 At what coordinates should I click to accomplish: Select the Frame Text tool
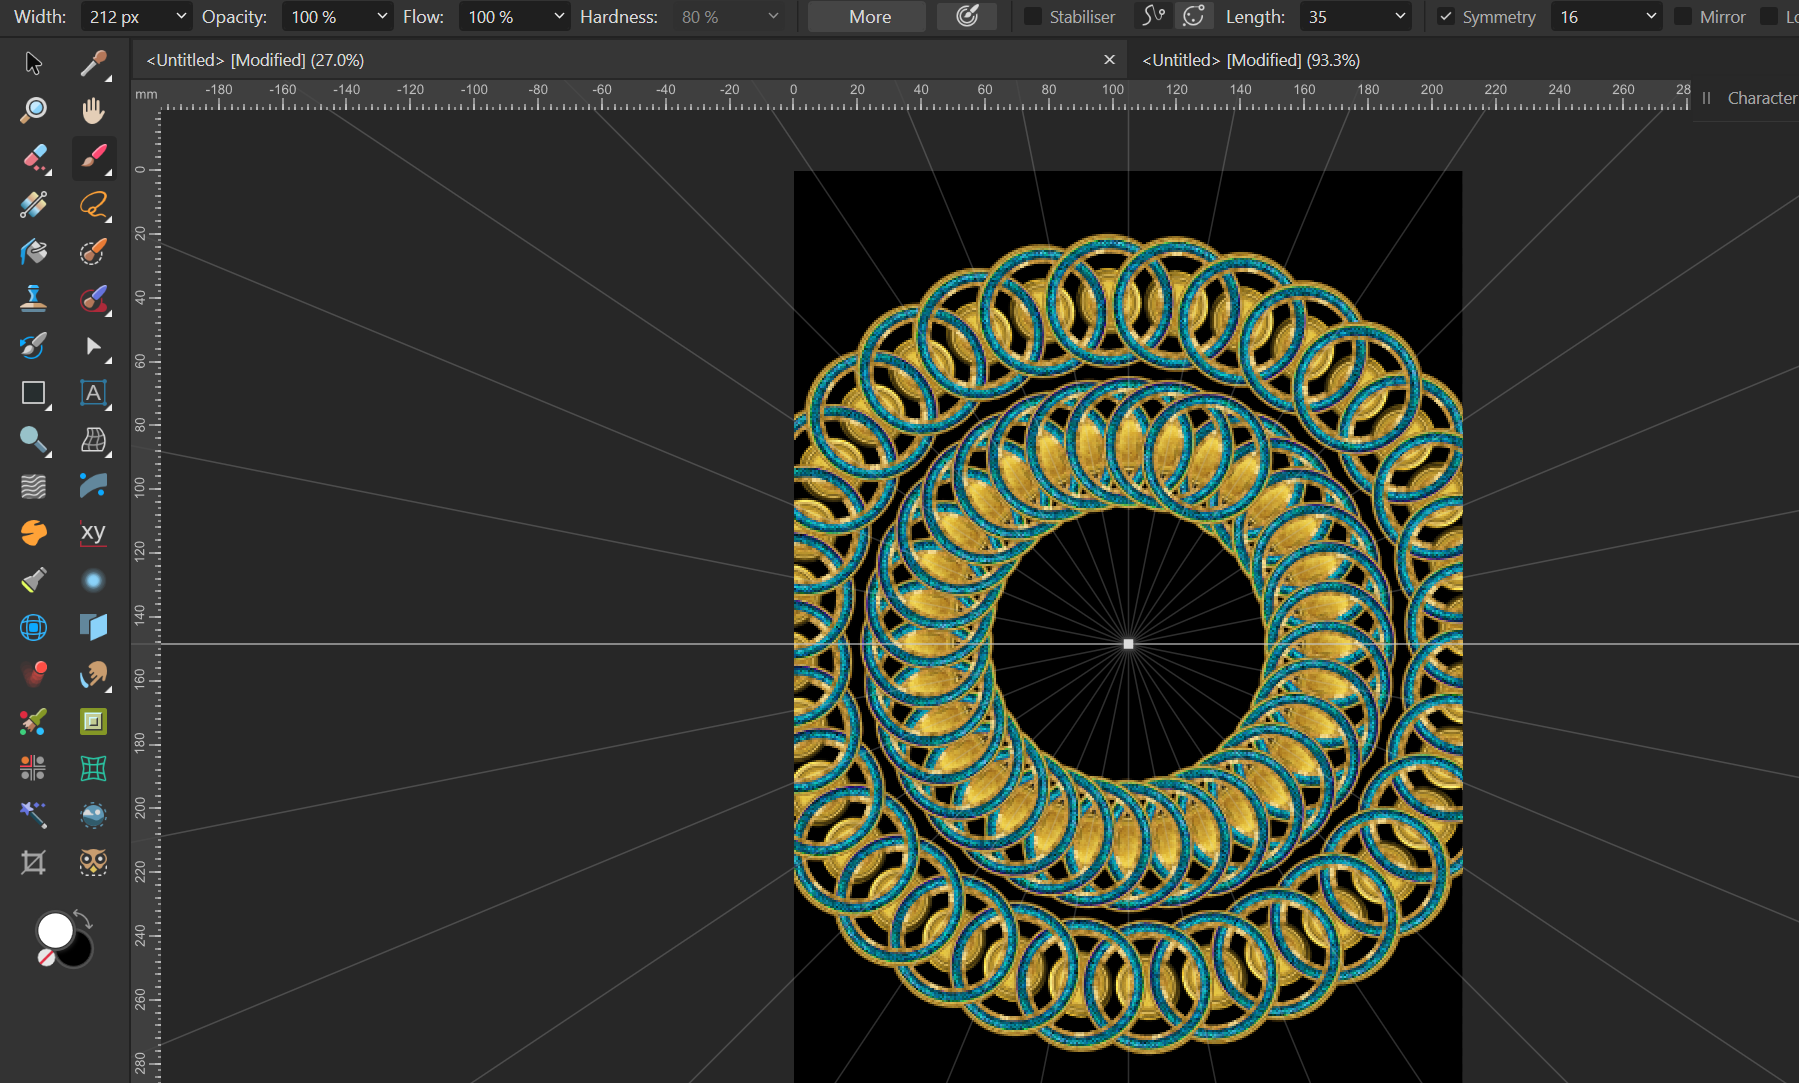pos(93,393)
